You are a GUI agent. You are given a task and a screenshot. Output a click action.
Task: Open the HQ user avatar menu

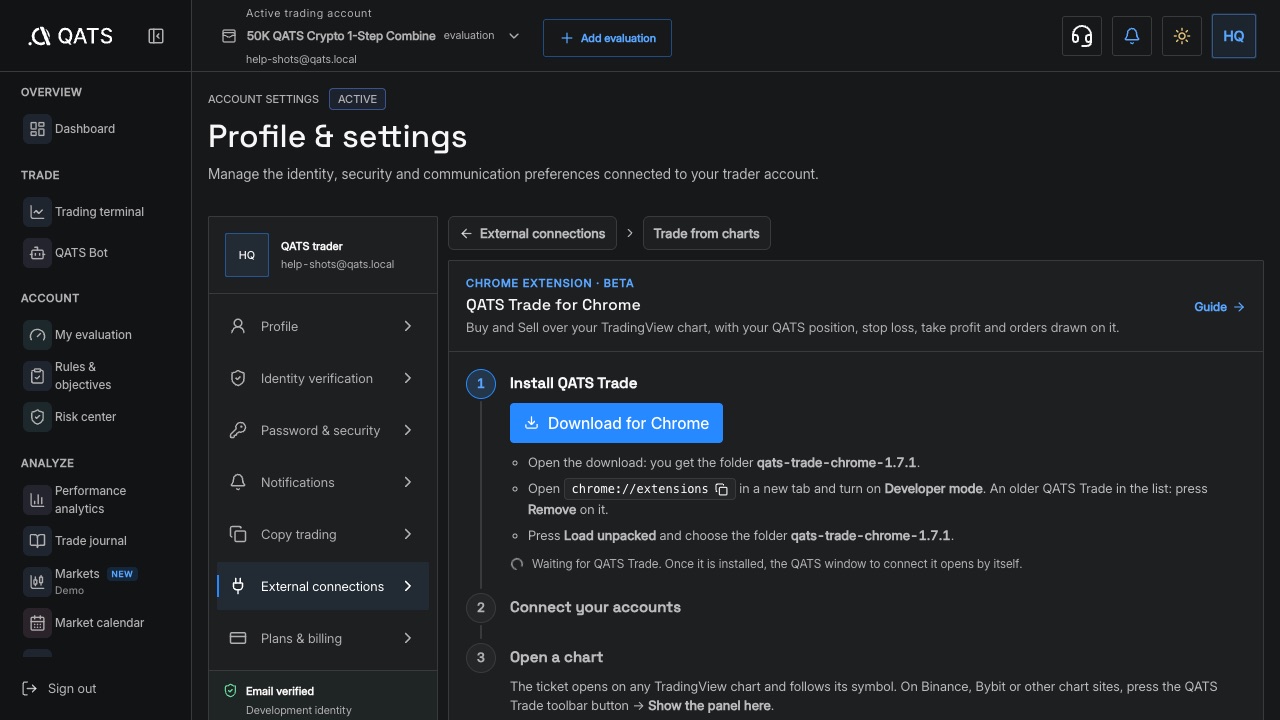coord(1234,36)
